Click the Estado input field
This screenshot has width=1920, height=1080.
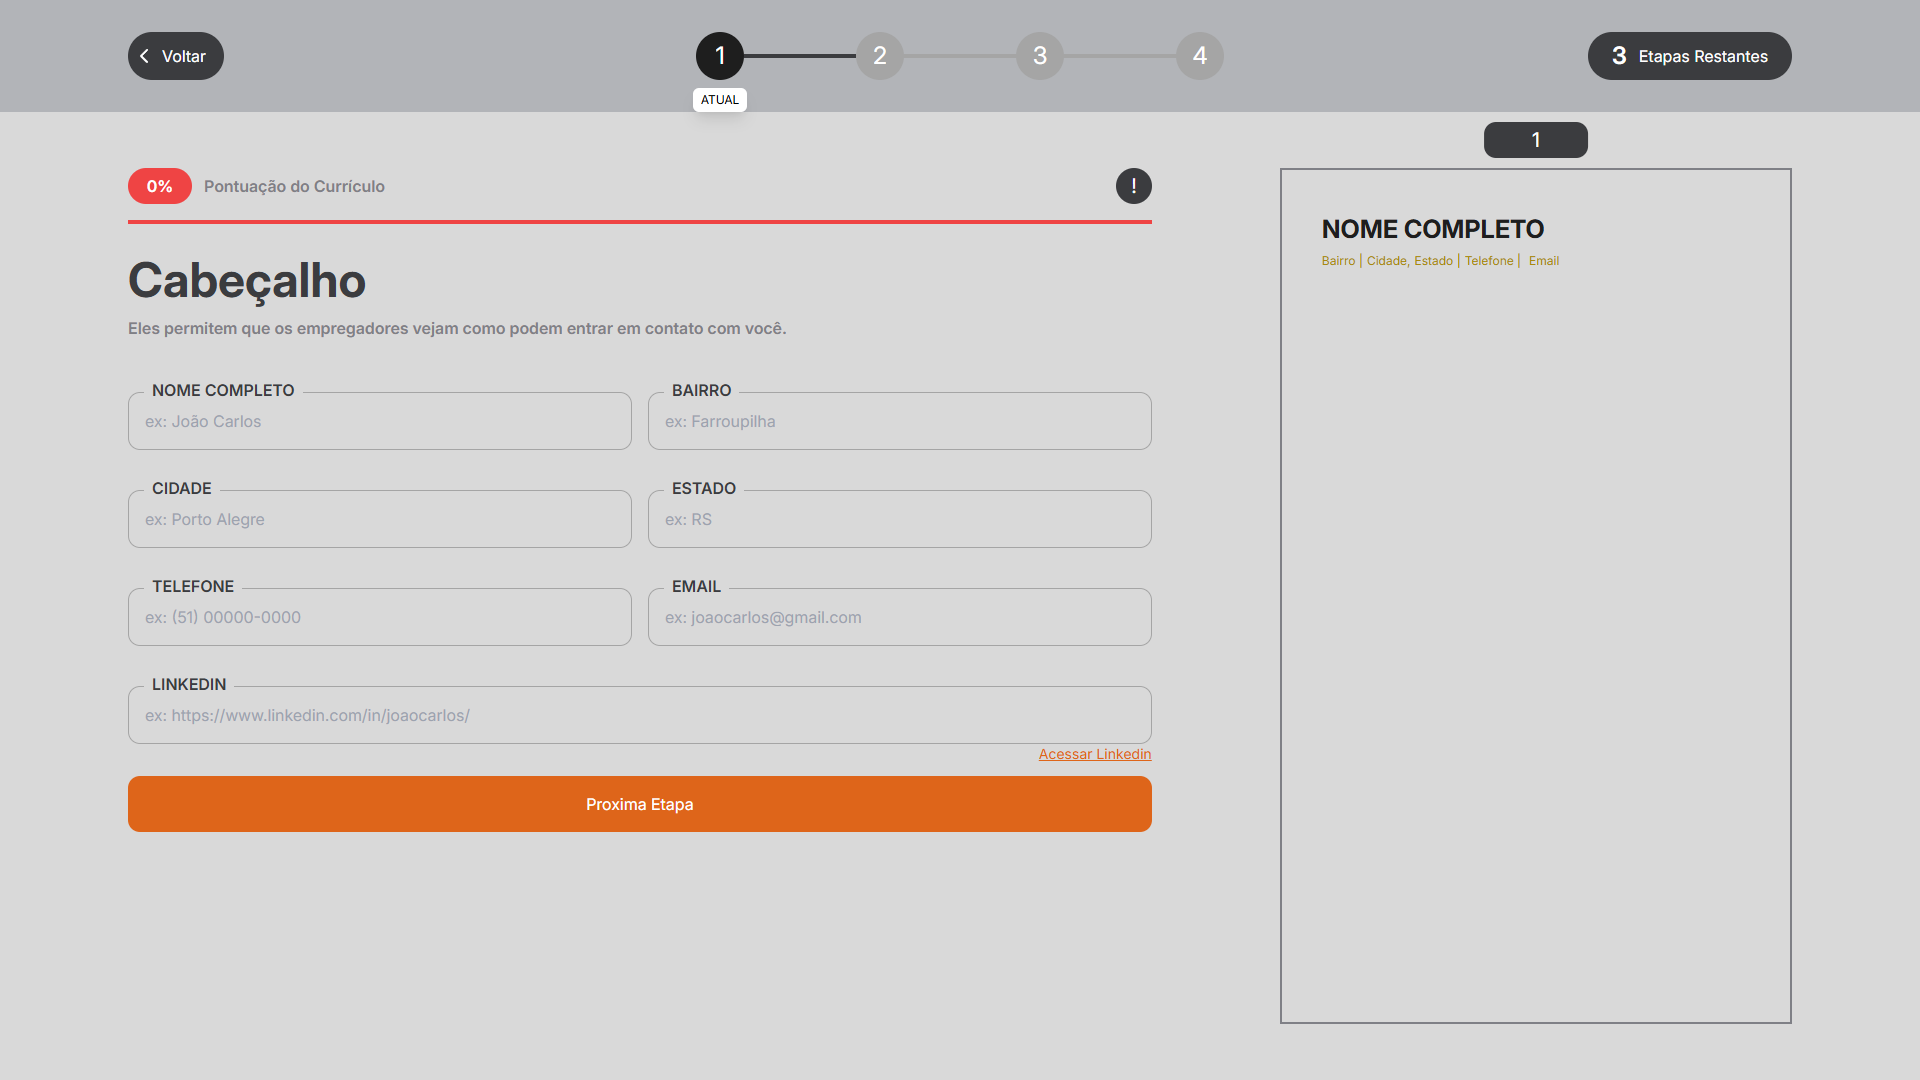click(900, 519)
